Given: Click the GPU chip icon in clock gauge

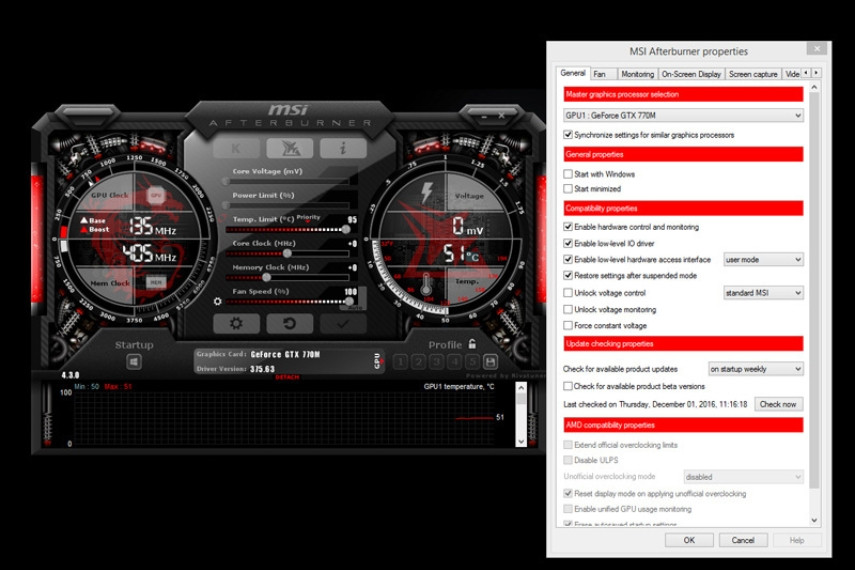Looking at the screenshot, I should click(156, 195).
